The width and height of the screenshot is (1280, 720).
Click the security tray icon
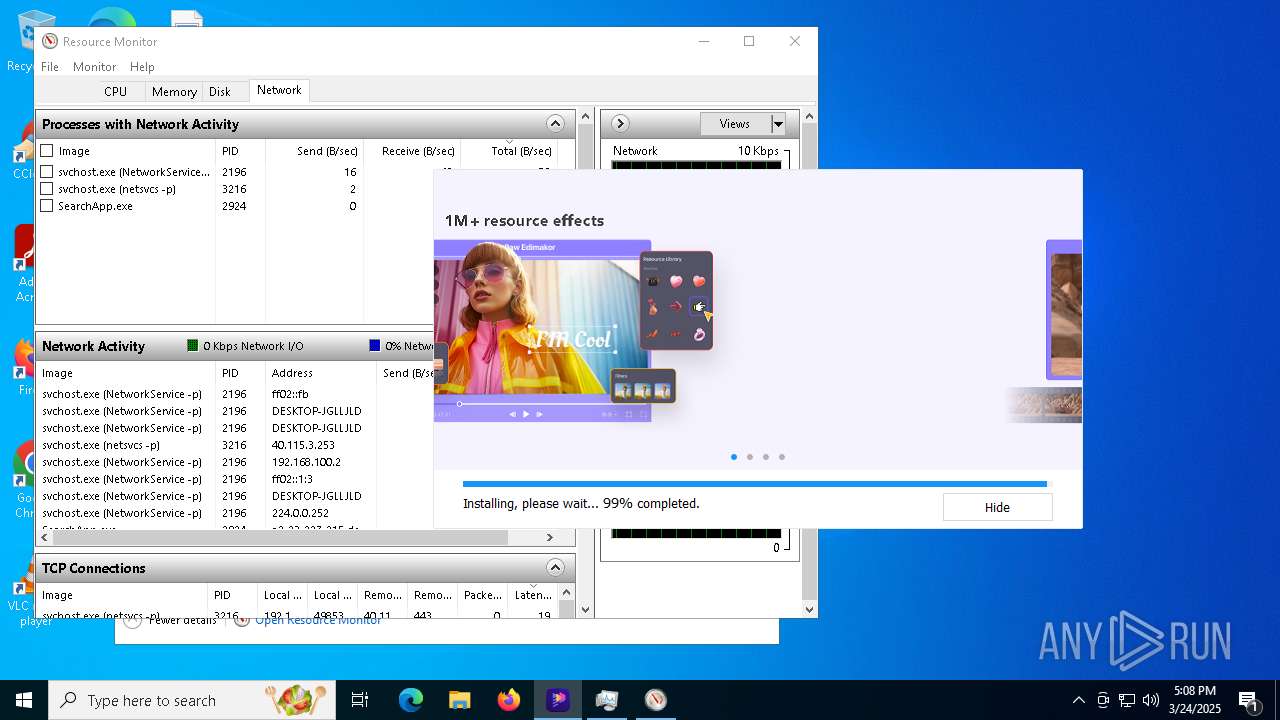(x=1103, y=700)
